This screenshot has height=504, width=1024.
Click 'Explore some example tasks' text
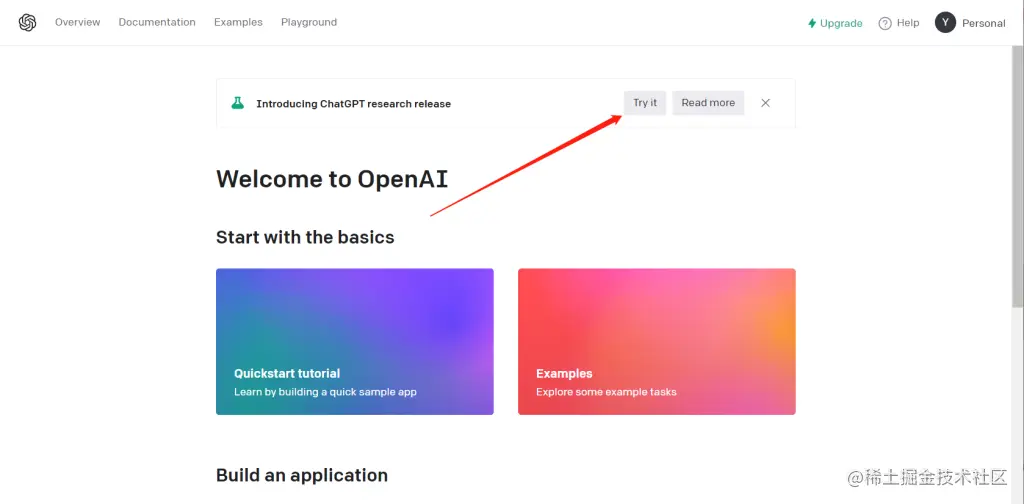(606, 392)
